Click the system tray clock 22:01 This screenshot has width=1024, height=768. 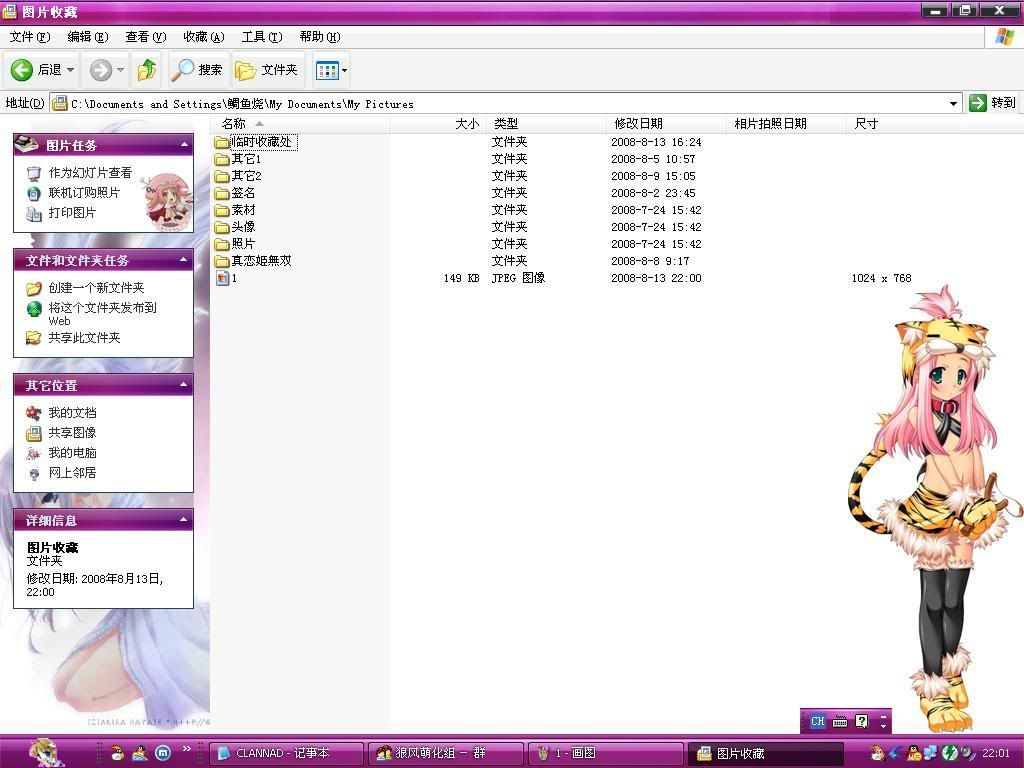point(996,753)
